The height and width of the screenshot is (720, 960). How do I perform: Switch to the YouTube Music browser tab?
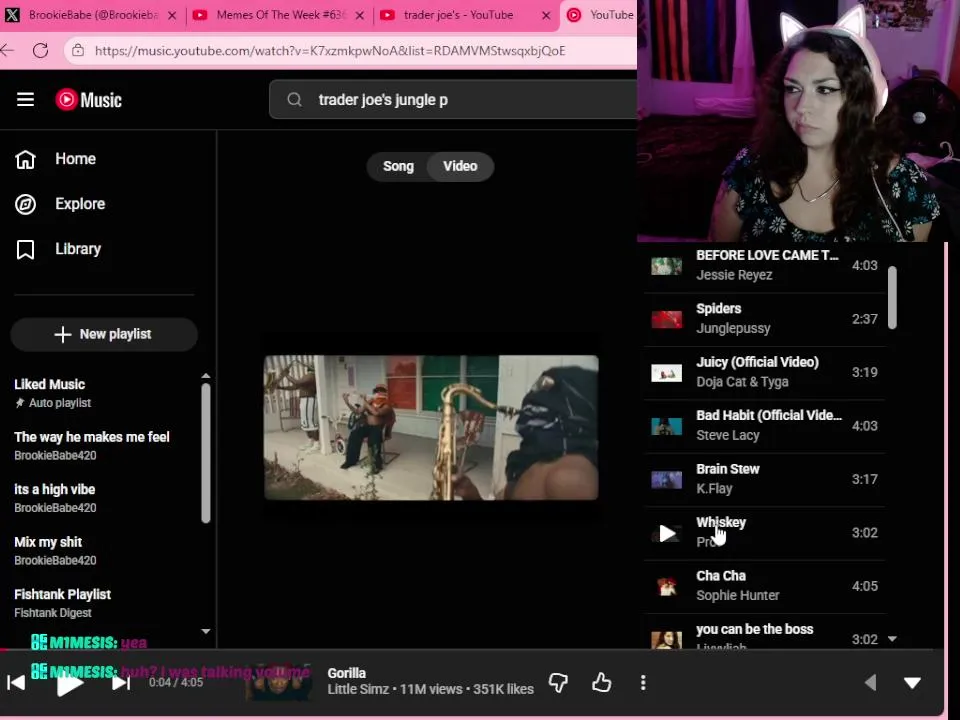pos(600,15)
